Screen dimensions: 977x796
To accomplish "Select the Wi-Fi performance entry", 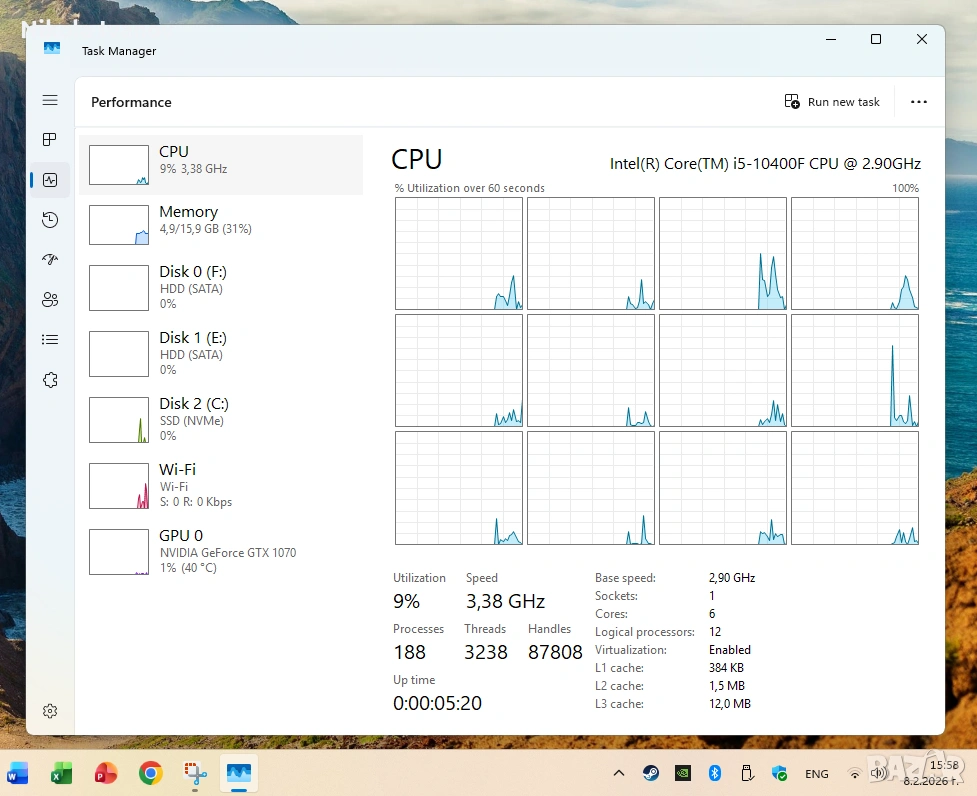I will coord(220,485).
